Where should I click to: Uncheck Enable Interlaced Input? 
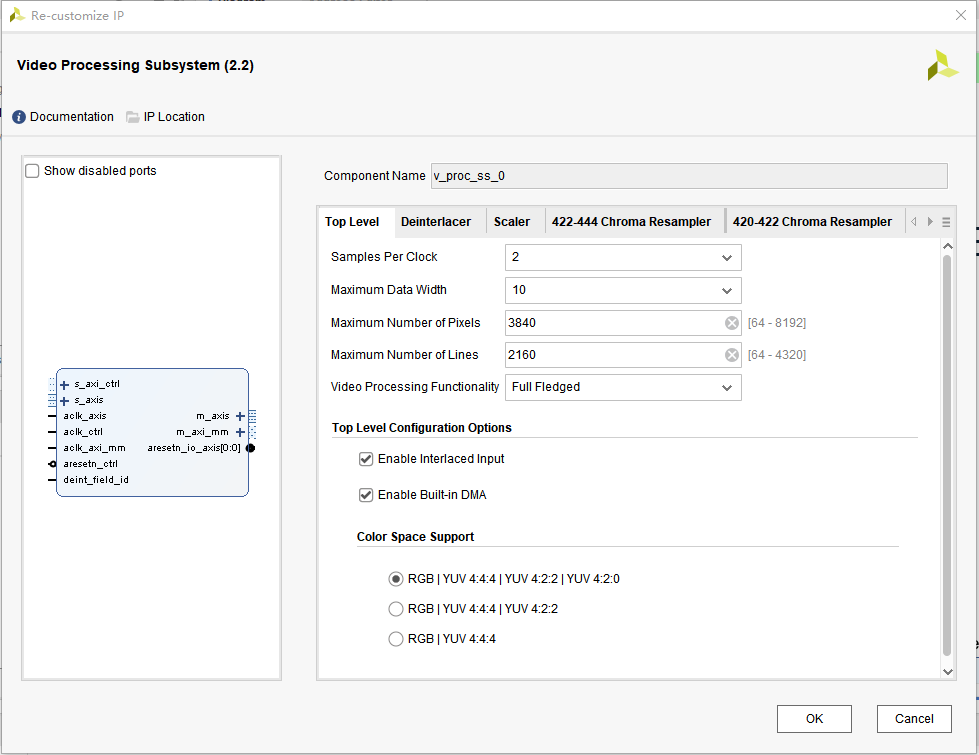click(x=366, y=459)
